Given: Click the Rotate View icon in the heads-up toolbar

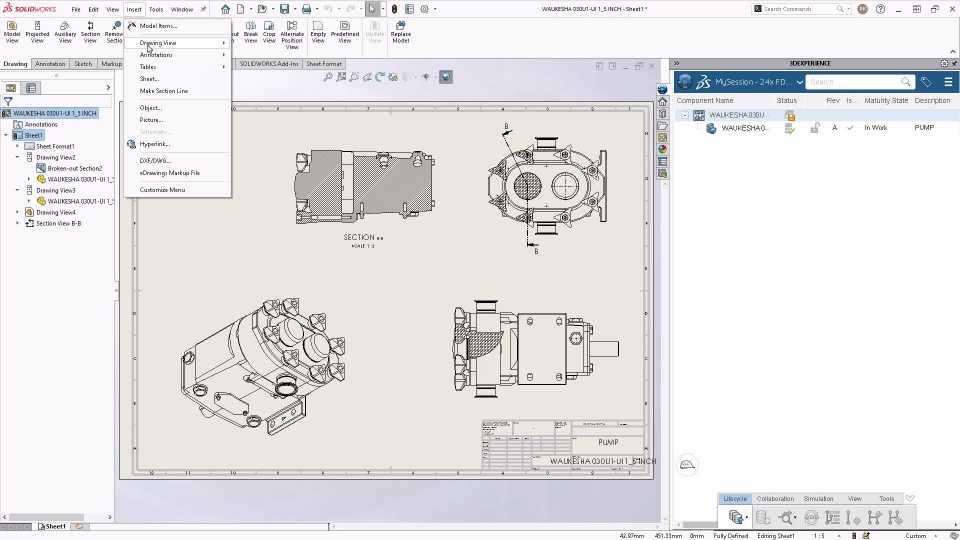Looking at the screenshot, I should point(380,77).
